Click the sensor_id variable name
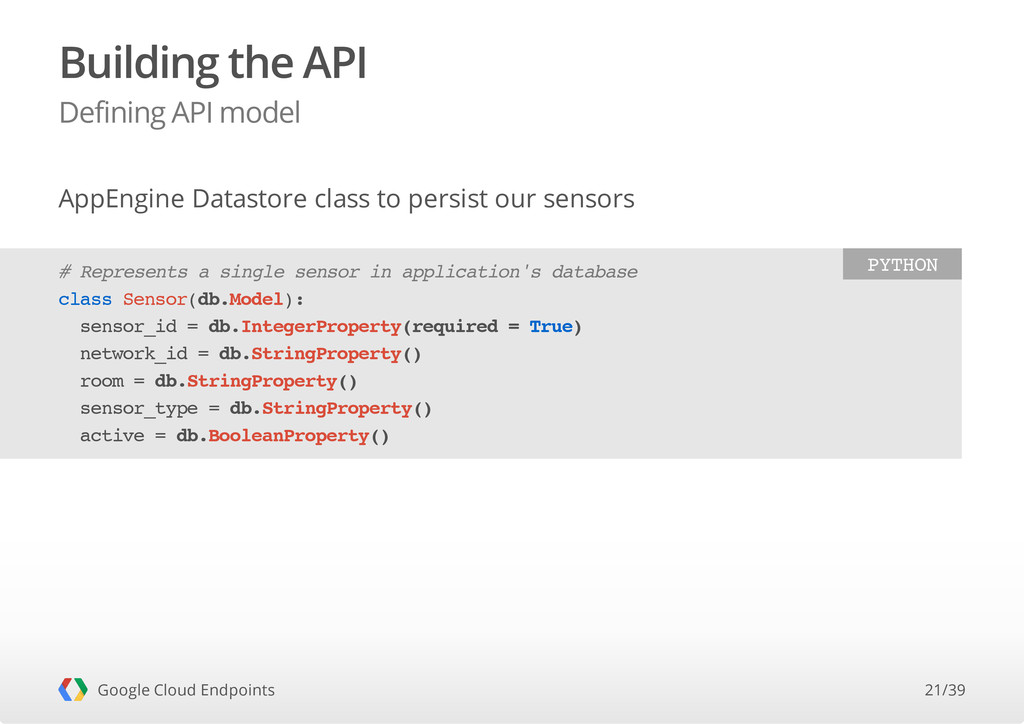 (x=128, y=326)
